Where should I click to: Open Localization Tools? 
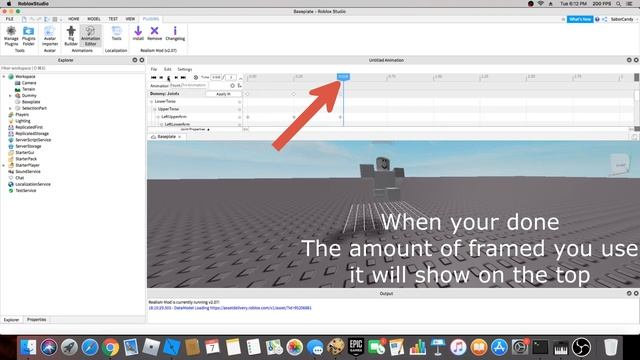(x=116, y=33)
